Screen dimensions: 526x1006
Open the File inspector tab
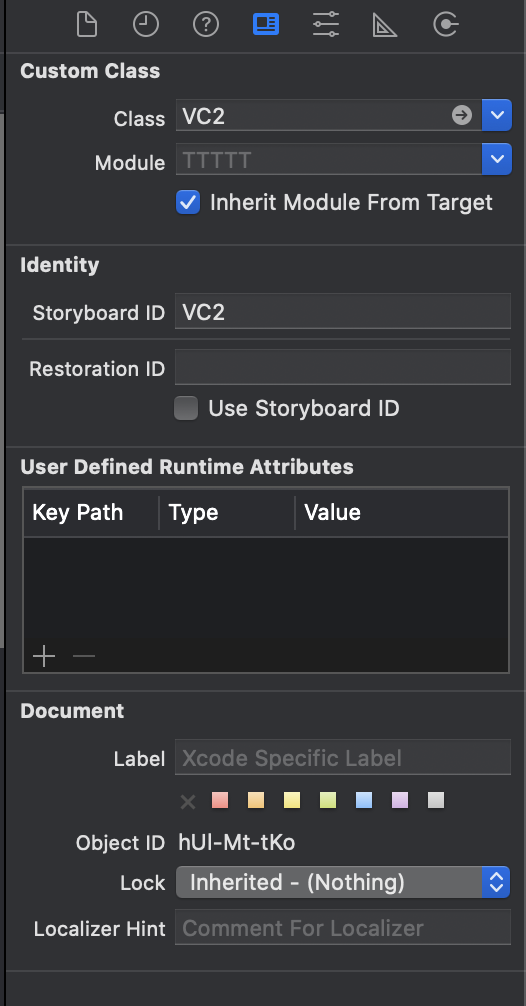coord(87,25)
